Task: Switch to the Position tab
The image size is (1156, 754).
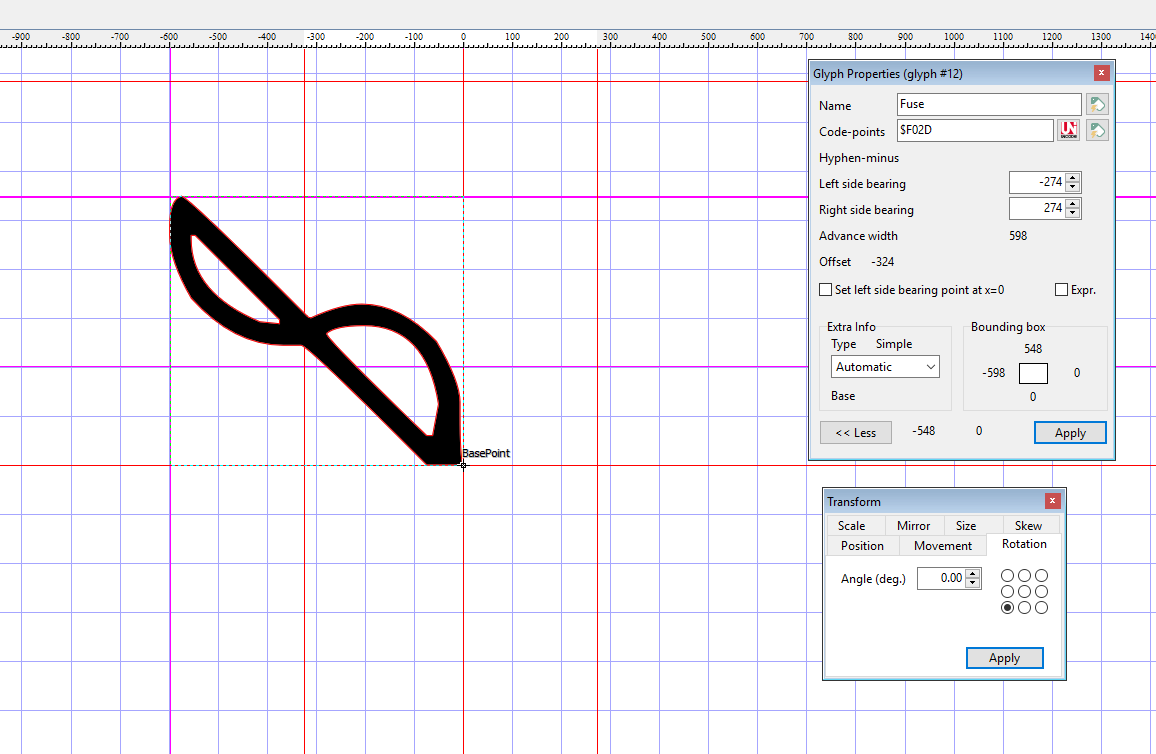Action: pos(863,545)
